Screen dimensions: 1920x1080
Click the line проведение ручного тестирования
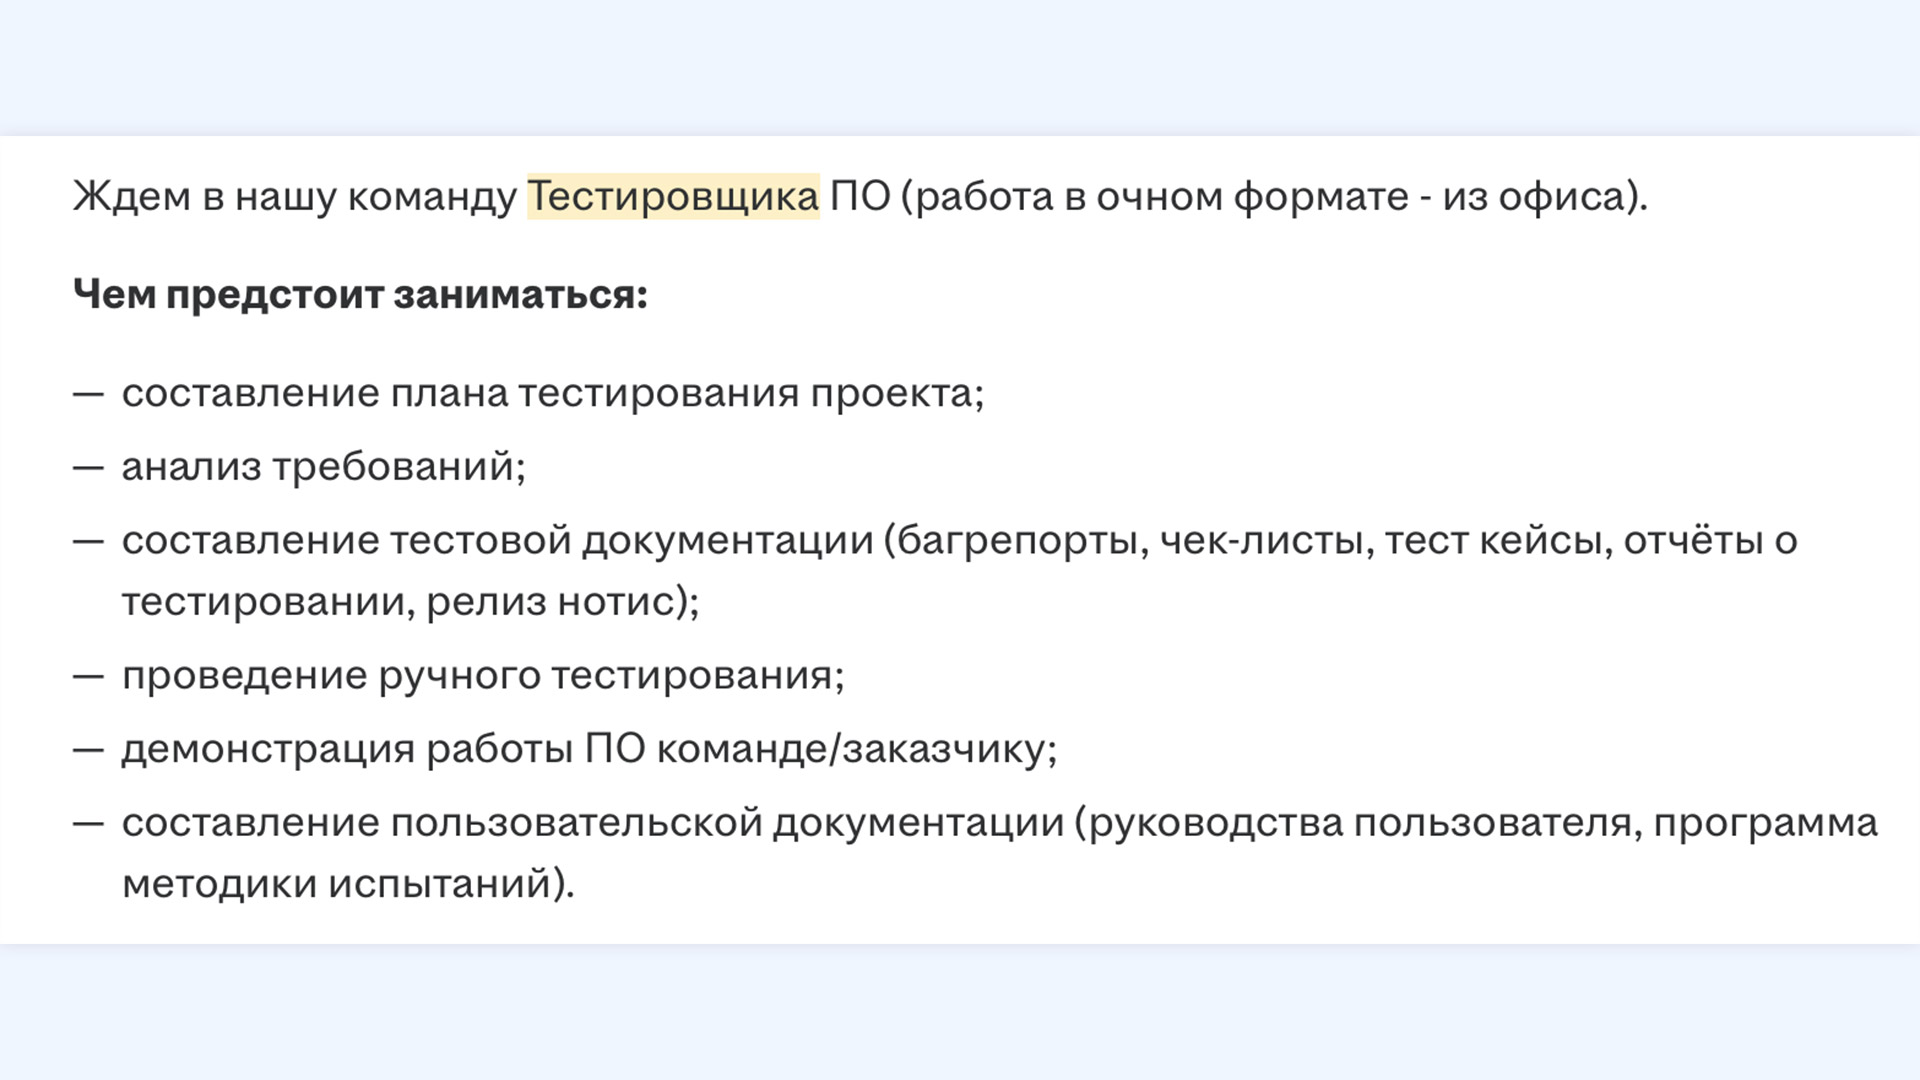click(x=483, y=676)
